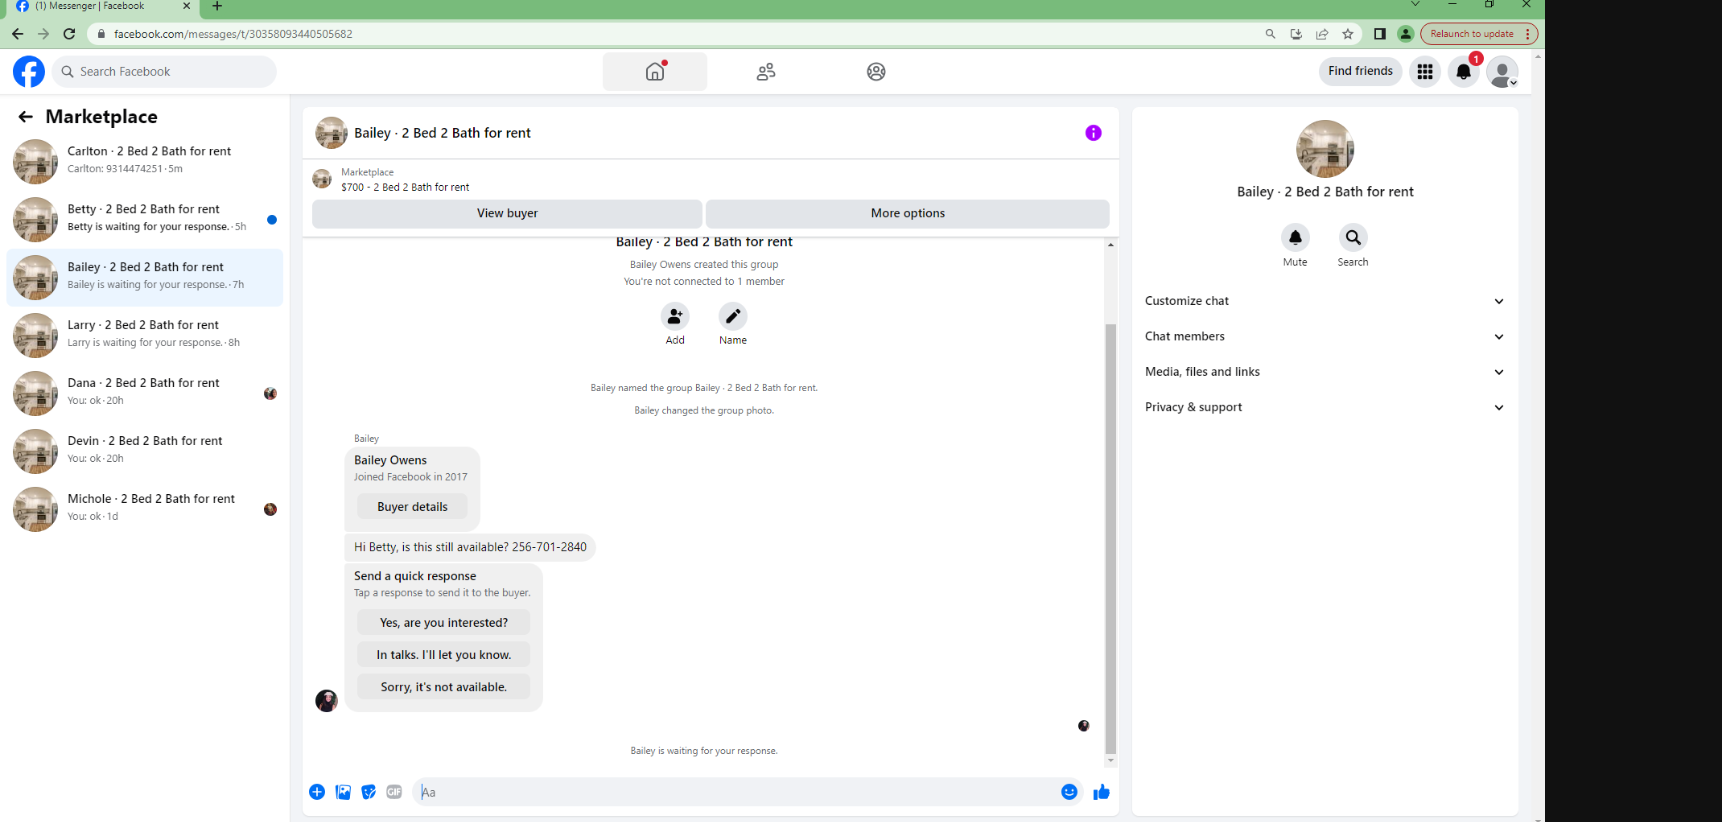Expand Chat members section
This screenshot has width=1722, height=822.
pos(1324,336)
